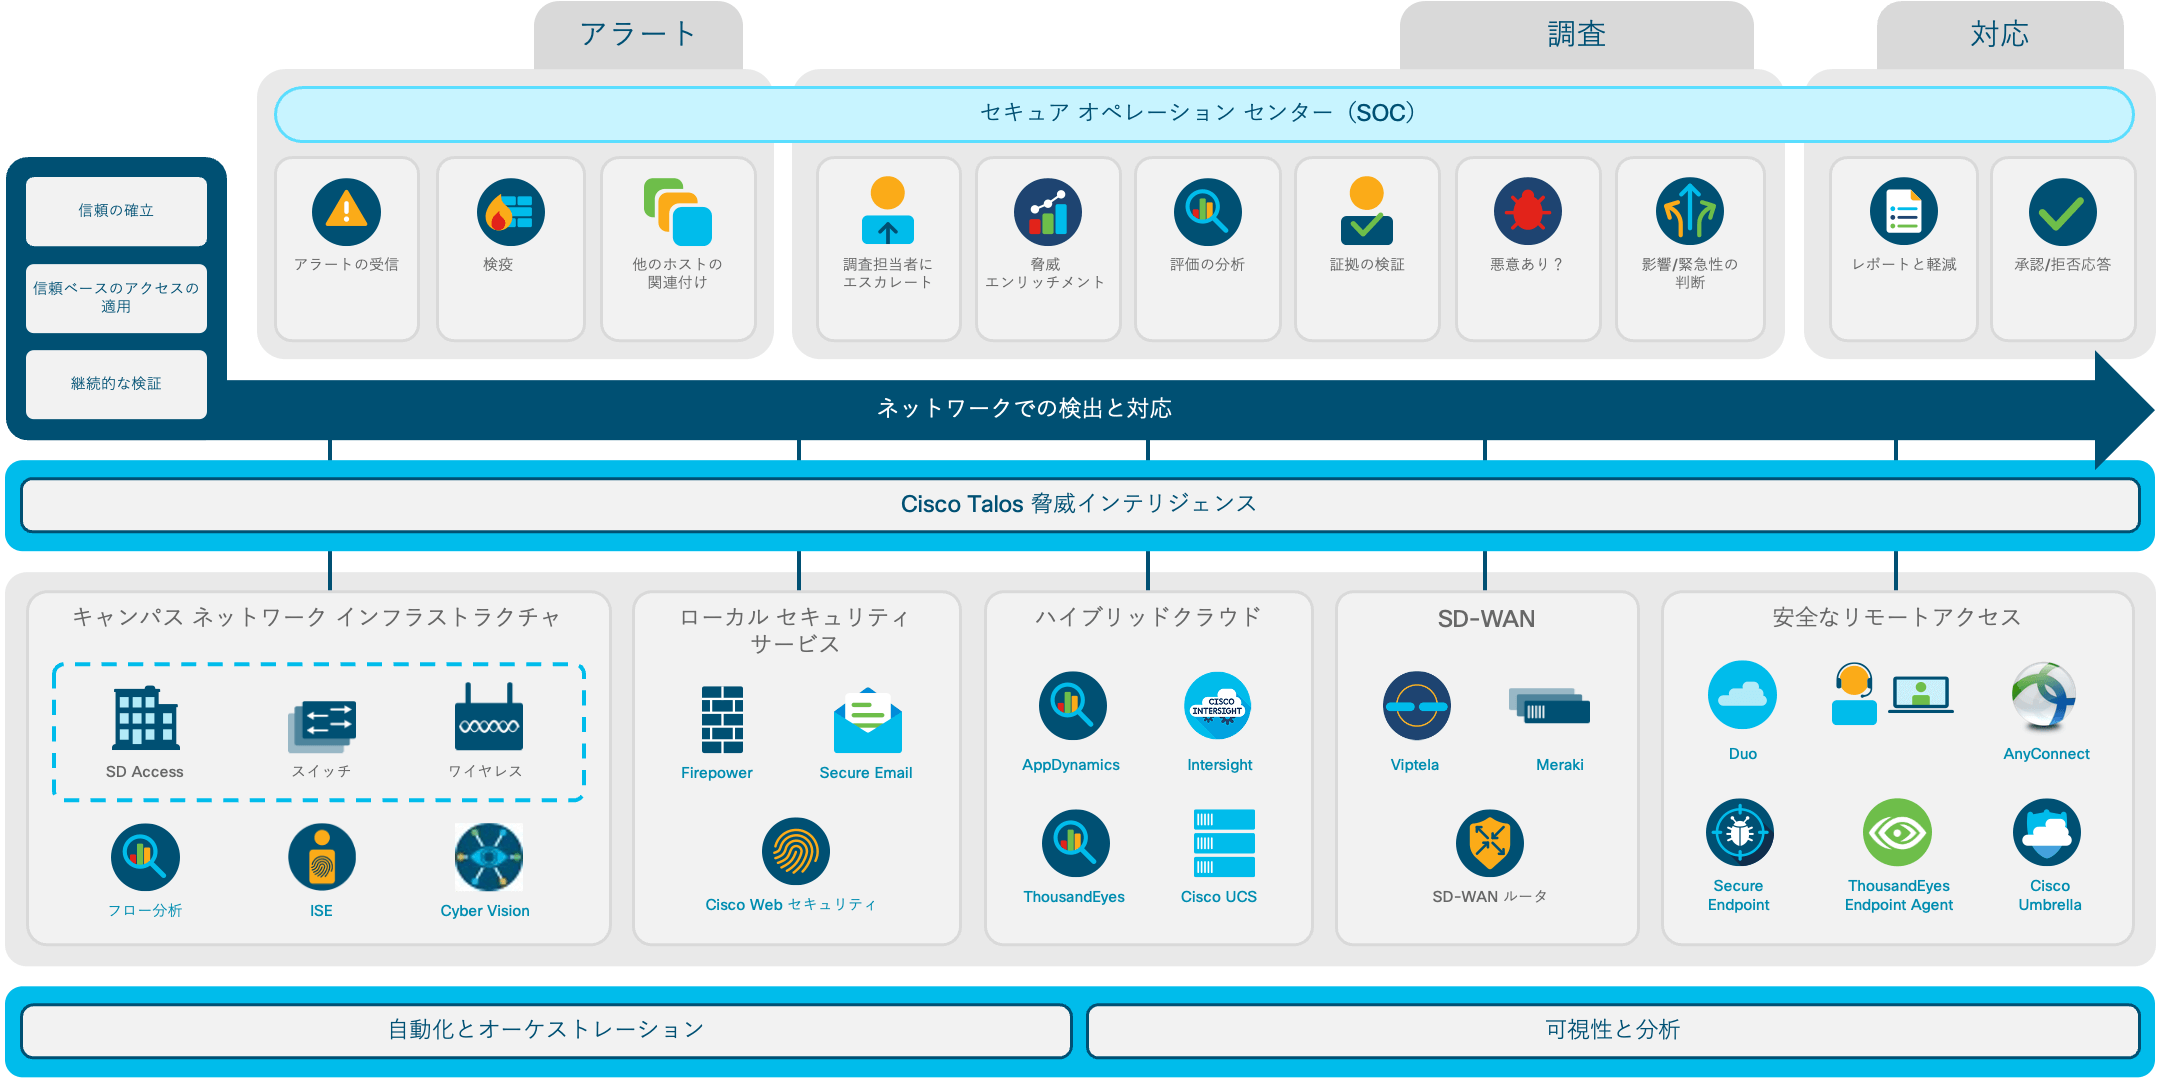Open the フロー分析 magnifier icon
The image size is (2160, 1080).
(x=146, y=857)
